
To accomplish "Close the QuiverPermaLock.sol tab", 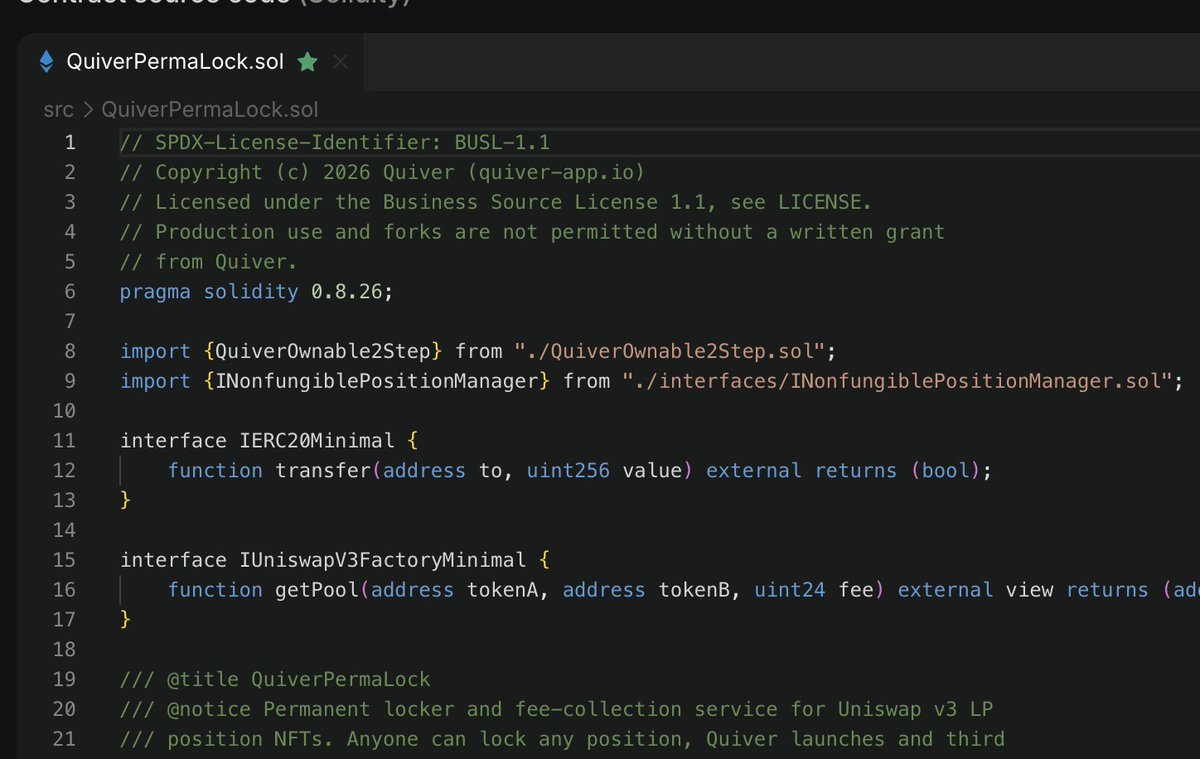I will 340,62.
